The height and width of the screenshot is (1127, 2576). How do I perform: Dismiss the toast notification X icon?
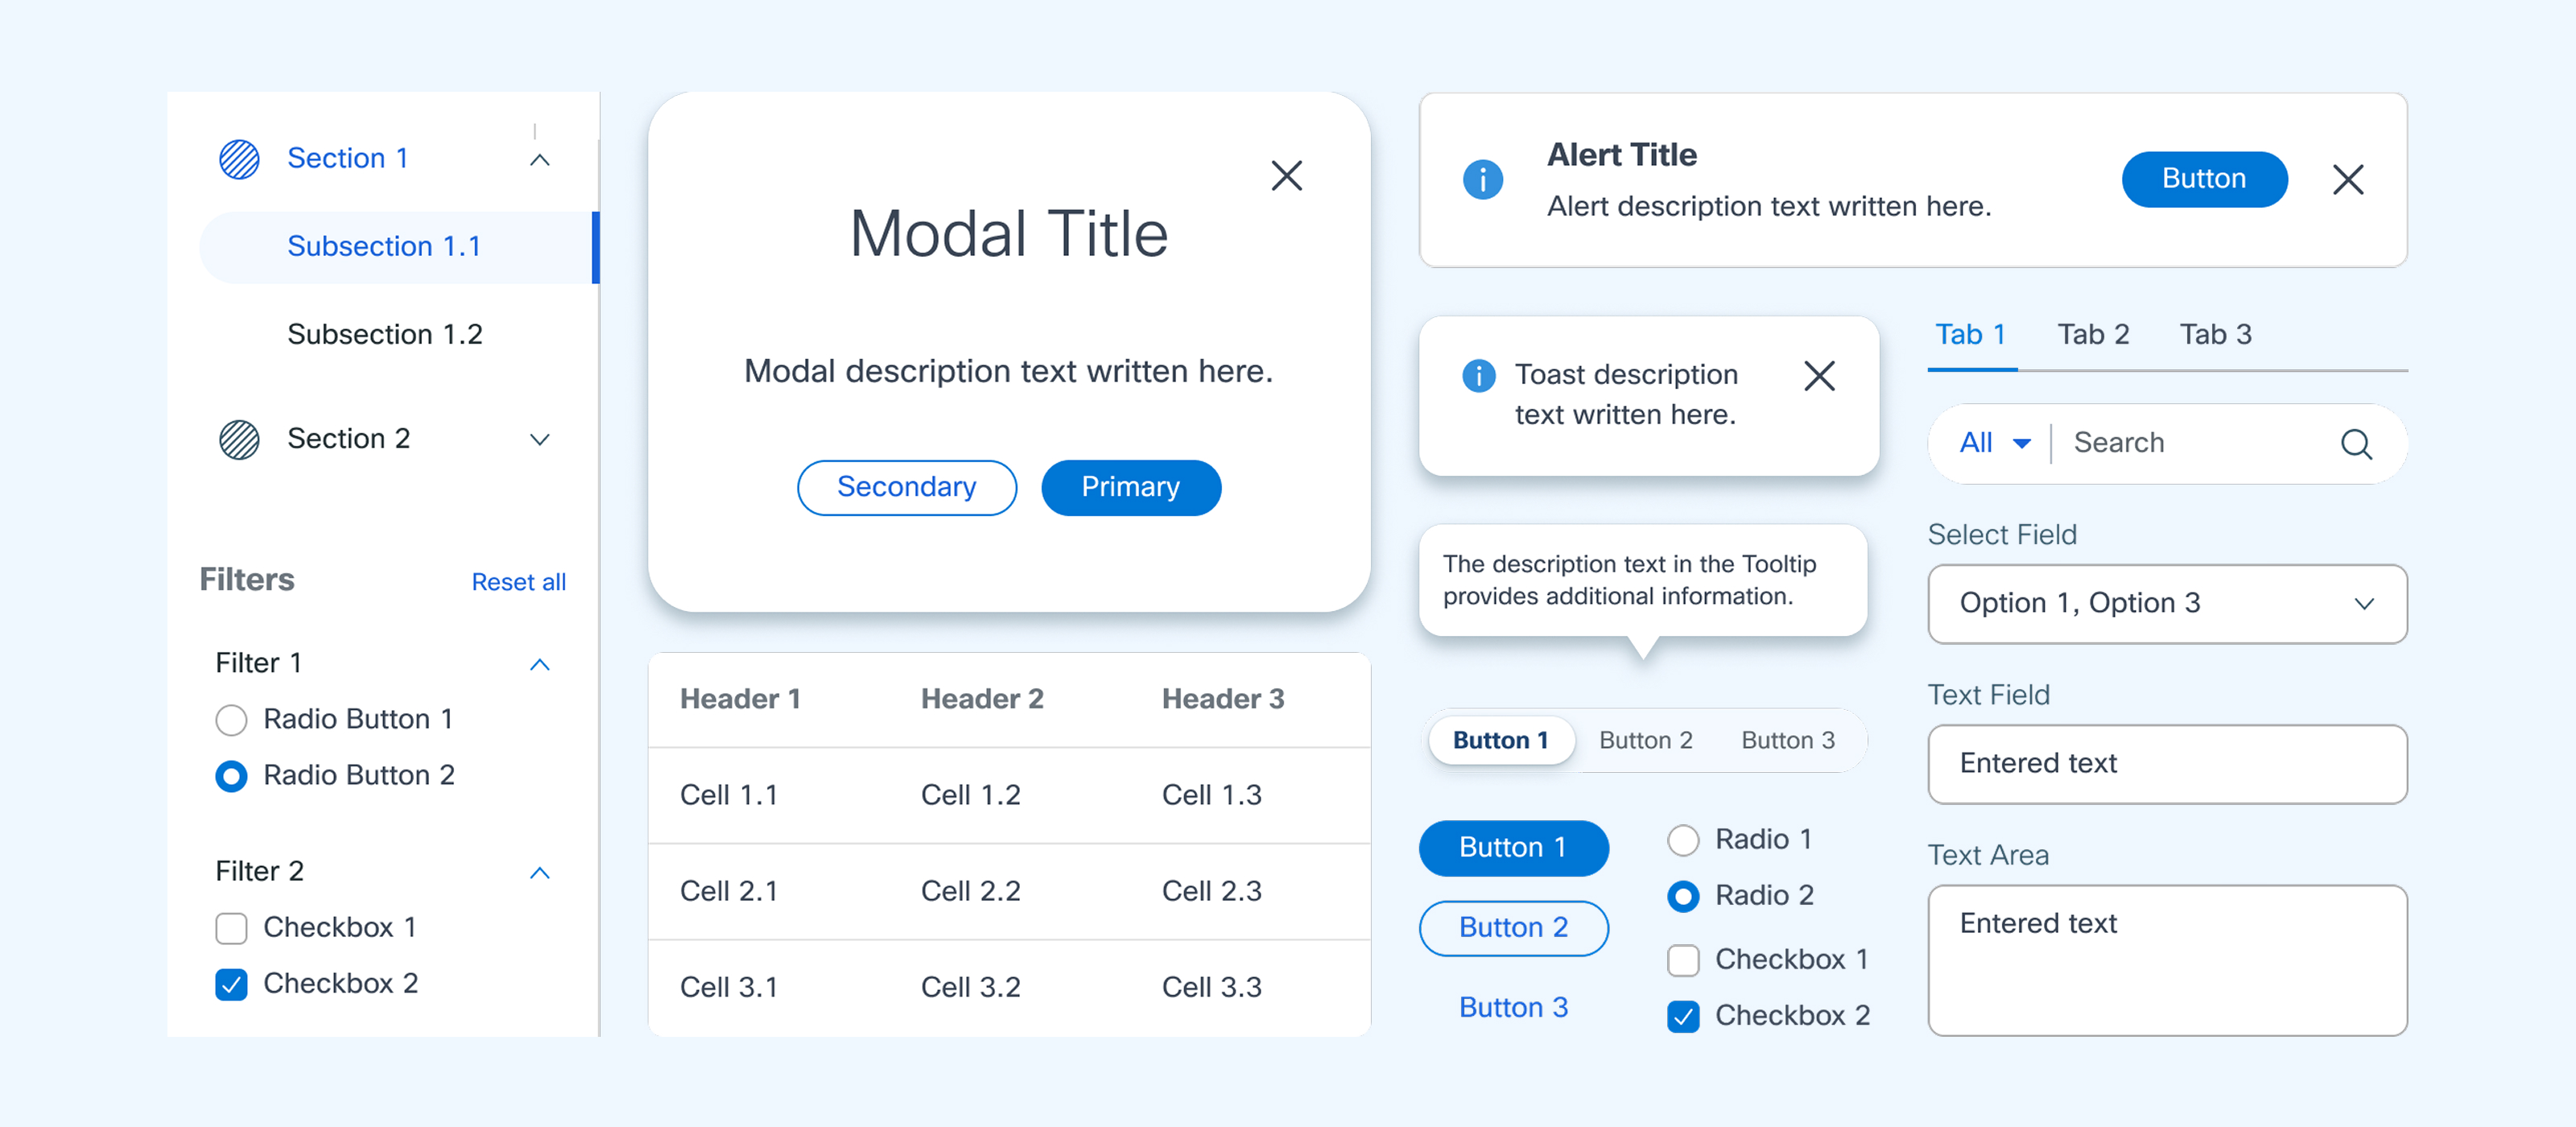(1819, 376)
